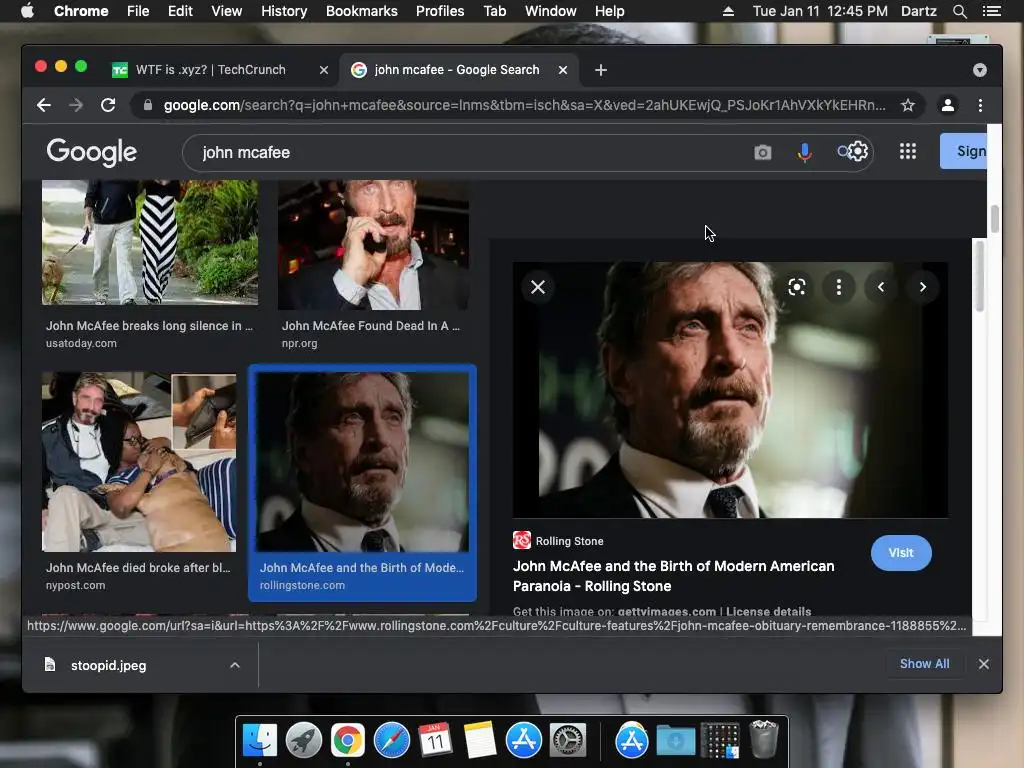This screenshot has width=1024, height=768.
Task: Open Control Center list icon
Action: click(x=992, y=11)
